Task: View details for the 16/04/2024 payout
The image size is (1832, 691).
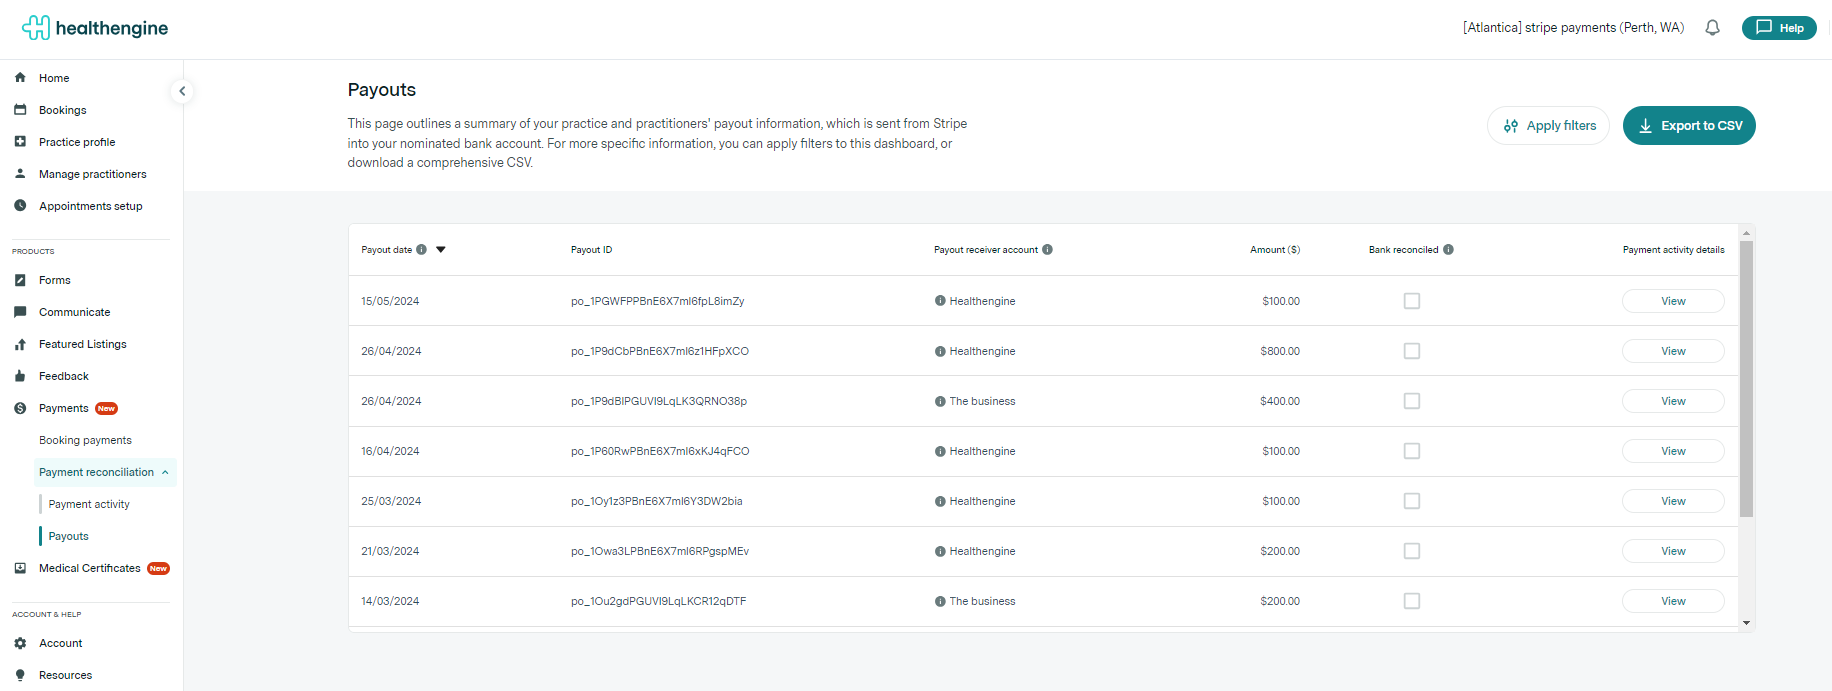Action: click(x=1672, y=451)
